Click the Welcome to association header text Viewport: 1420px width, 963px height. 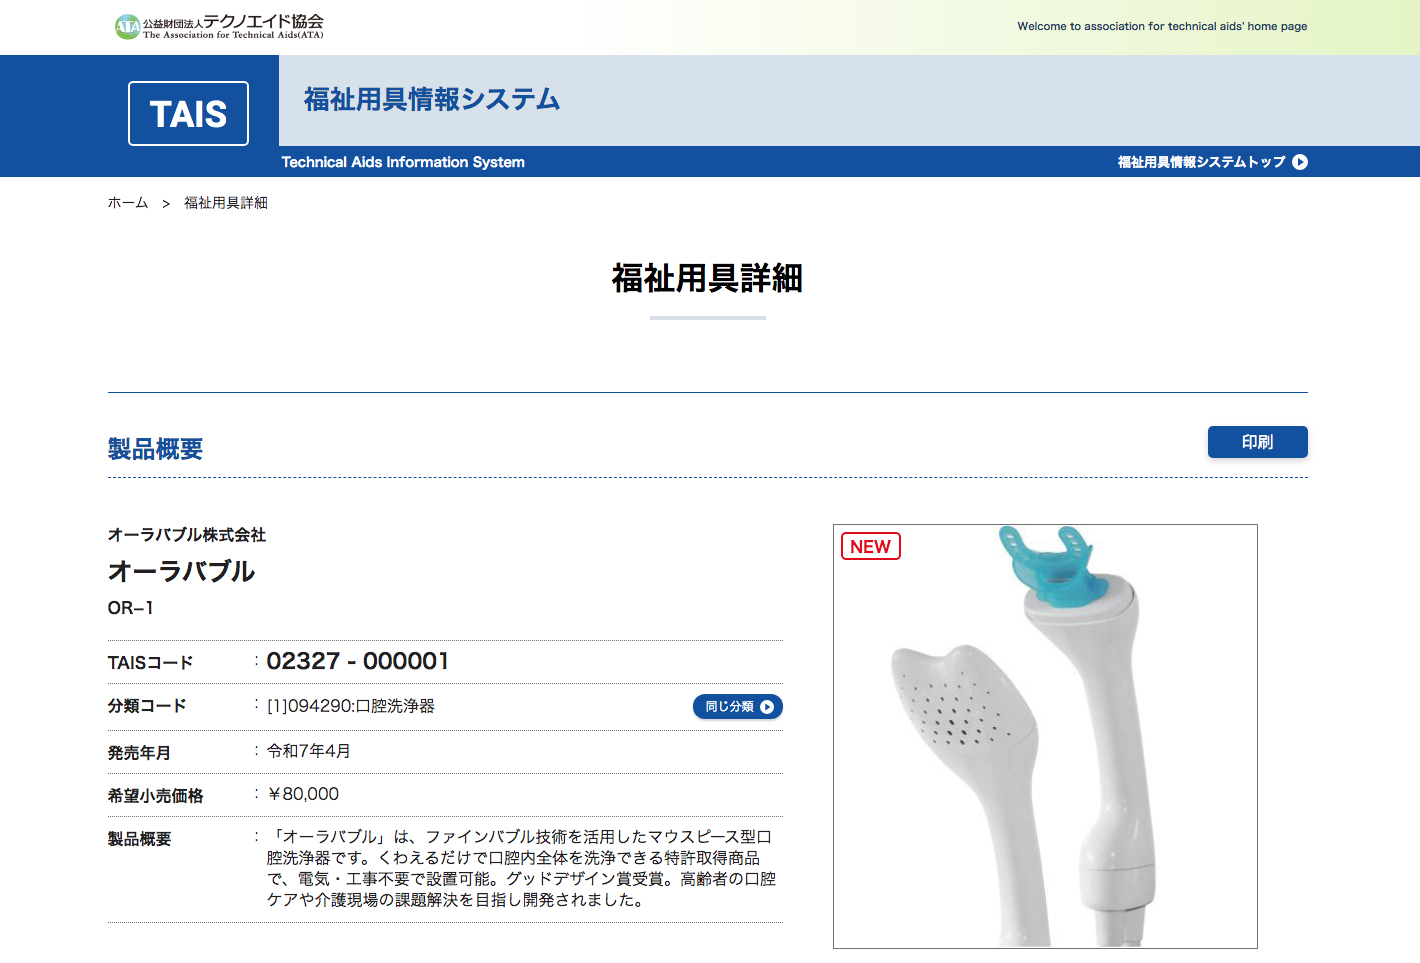click(1162, 26)
